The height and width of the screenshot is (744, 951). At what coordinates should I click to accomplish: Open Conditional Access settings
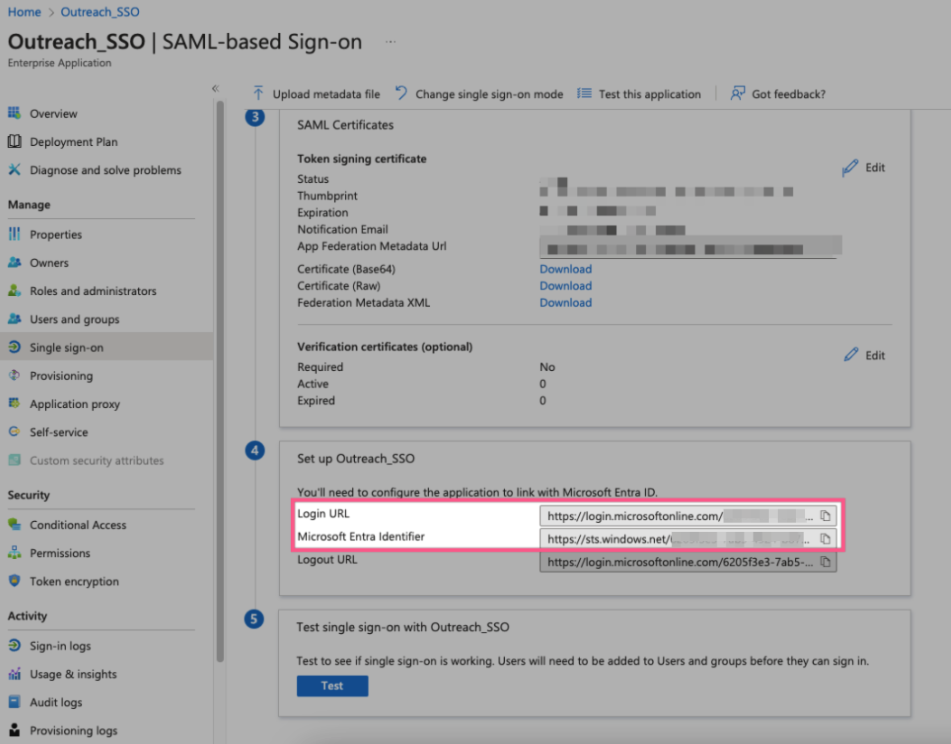(x=78, y=524)
